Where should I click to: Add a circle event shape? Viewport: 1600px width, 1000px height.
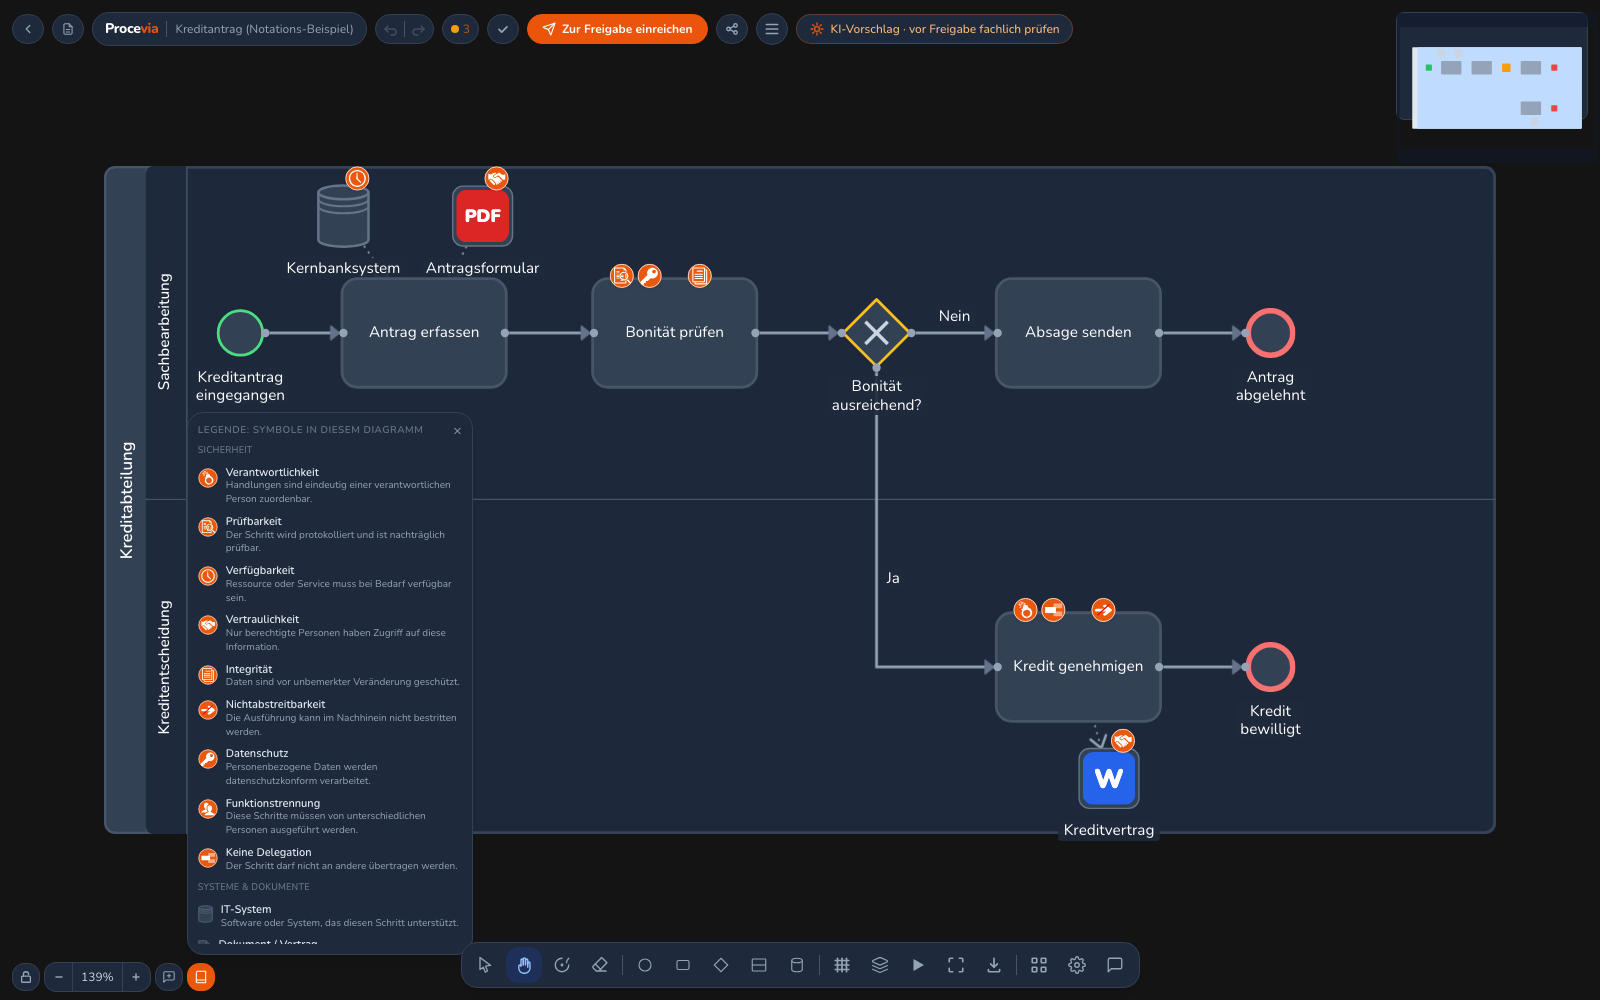click(645, 965)
